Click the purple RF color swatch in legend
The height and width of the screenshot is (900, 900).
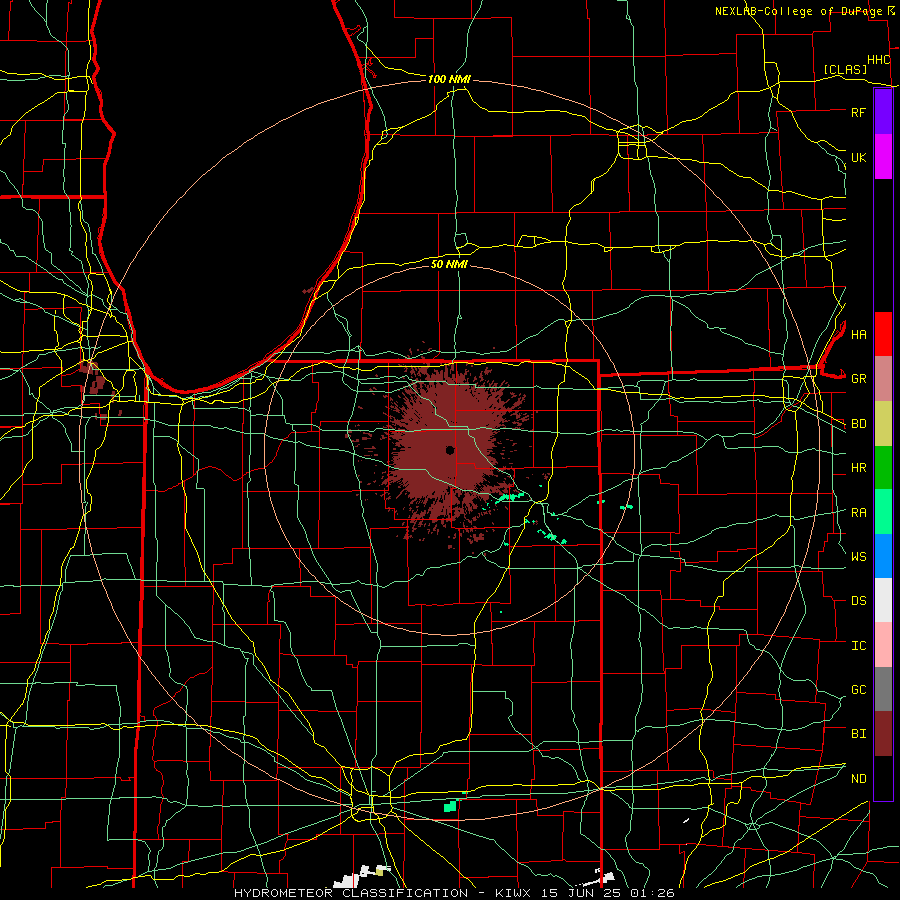click(x=883, y=112)
